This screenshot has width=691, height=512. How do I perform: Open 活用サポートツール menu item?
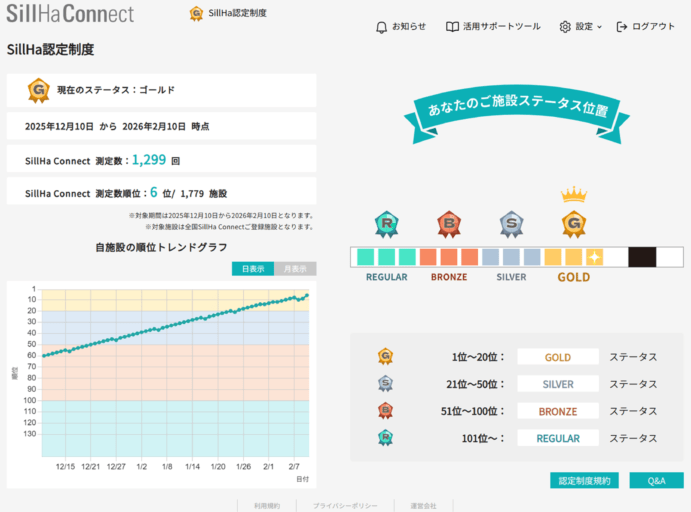click(493, 27)
